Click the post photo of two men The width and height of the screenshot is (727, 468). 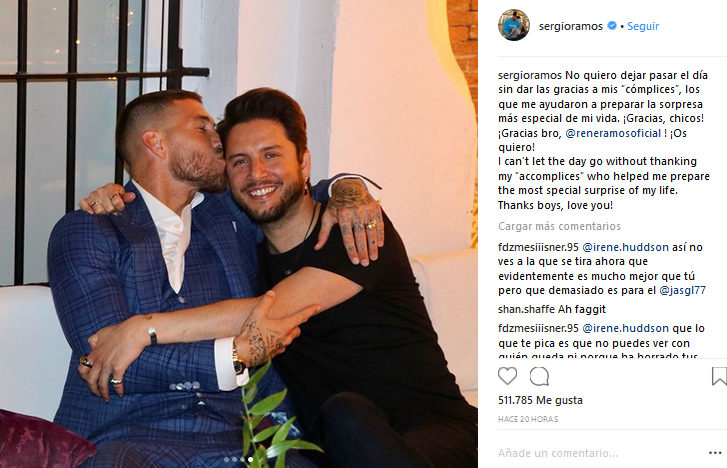pyautogui.click(x=239, y=234)
